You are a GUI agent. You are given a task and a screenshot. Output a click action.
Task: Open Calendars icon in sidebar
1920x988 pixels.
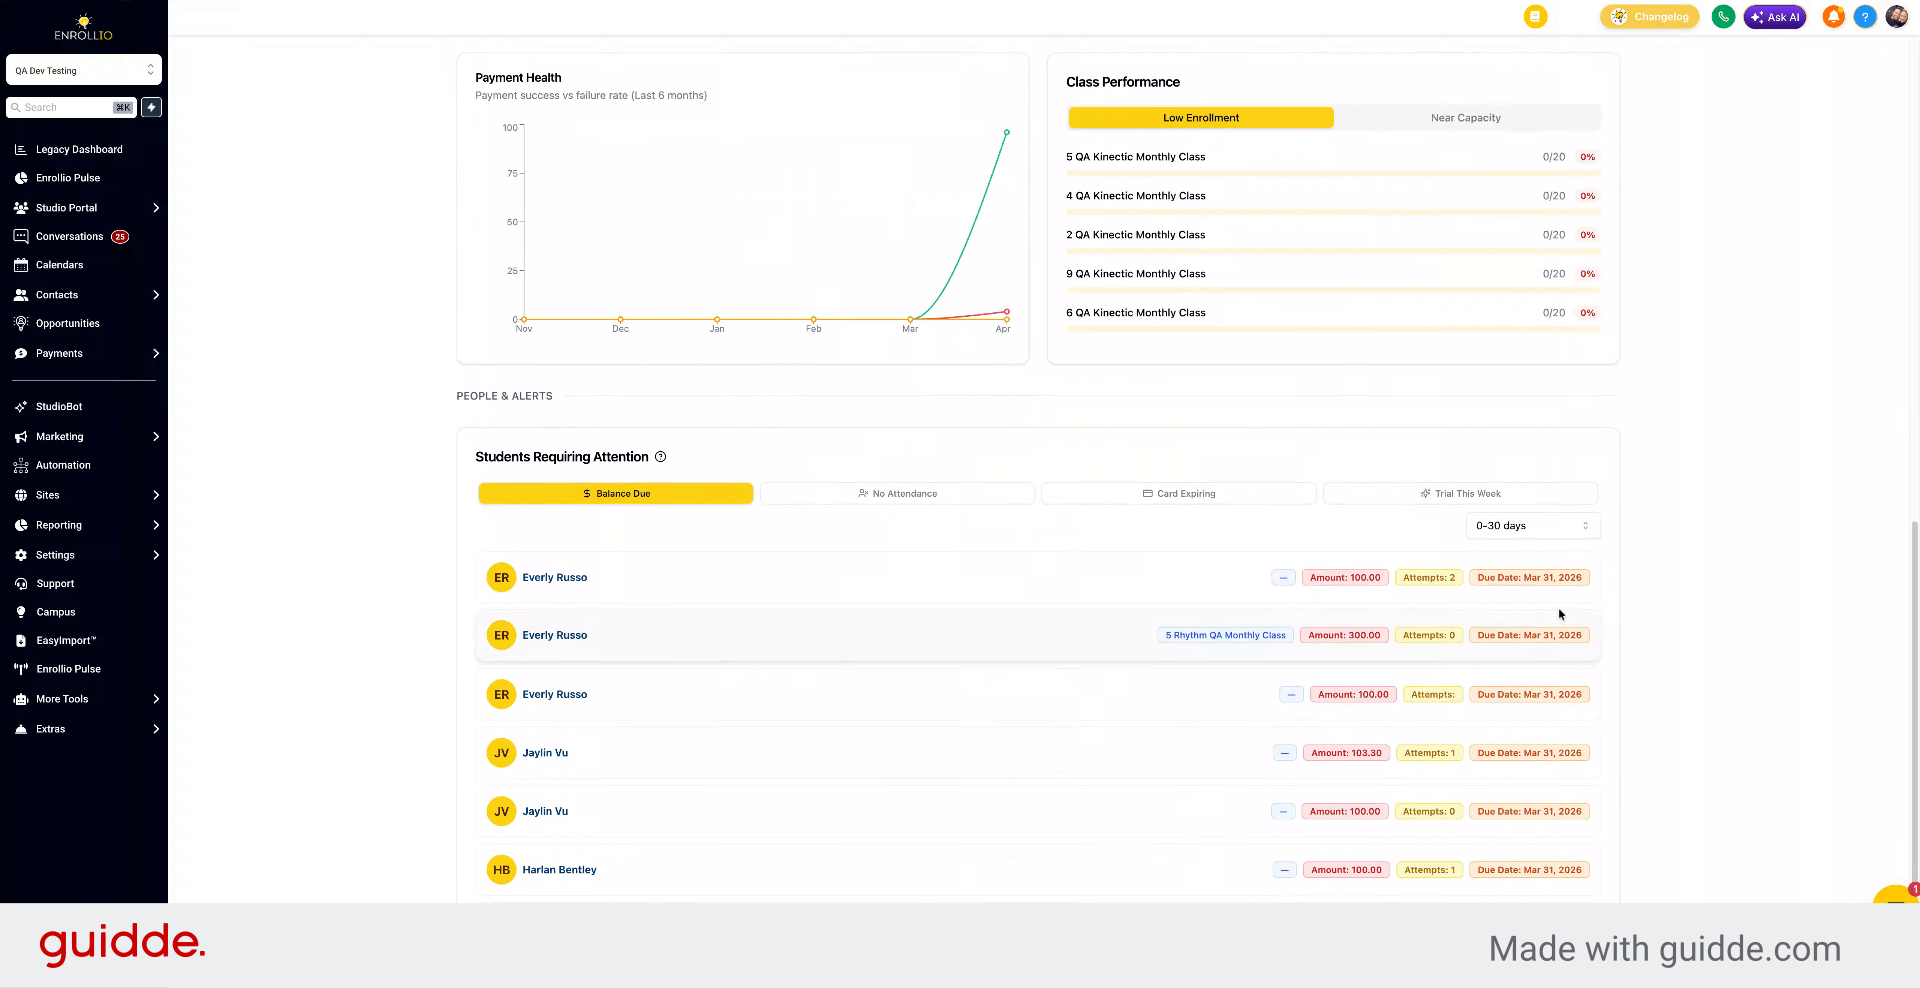(21, 265)
